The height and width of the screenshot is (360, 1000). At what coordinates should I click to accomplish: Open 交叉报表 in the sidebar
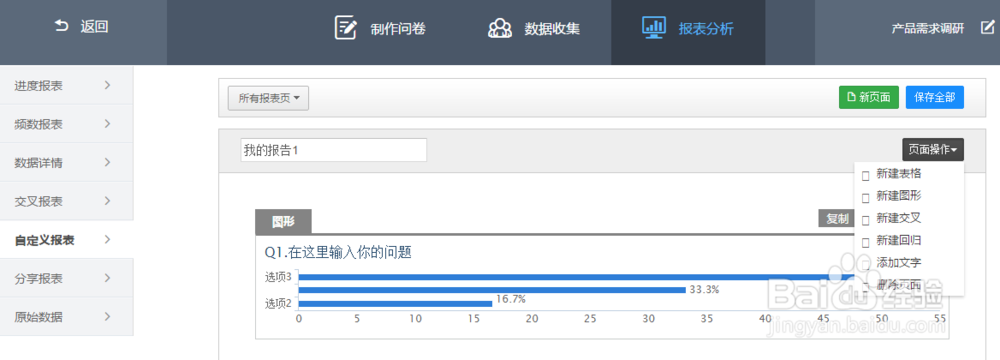tap(66, 201)
